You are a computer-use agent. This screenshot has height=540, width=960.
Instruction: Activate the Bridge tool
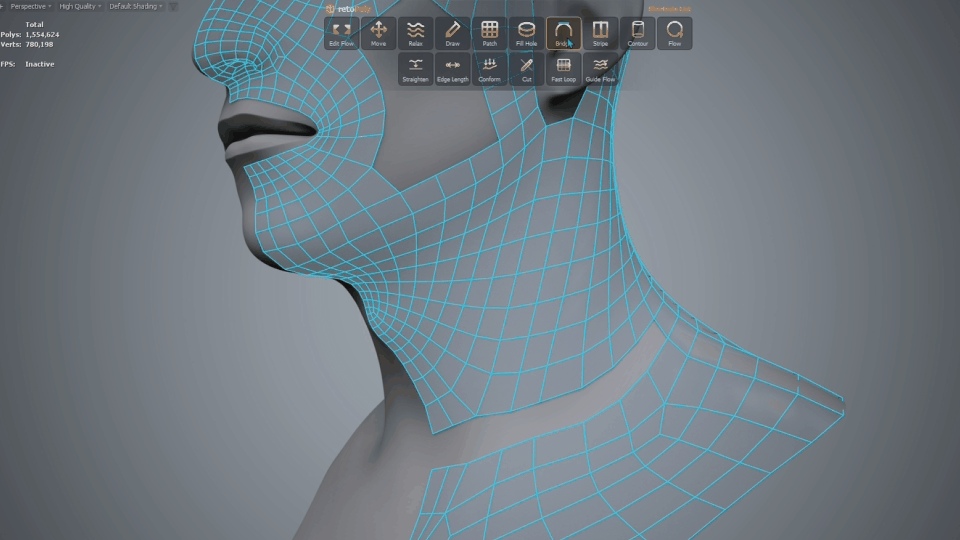(x=563, y=33)
